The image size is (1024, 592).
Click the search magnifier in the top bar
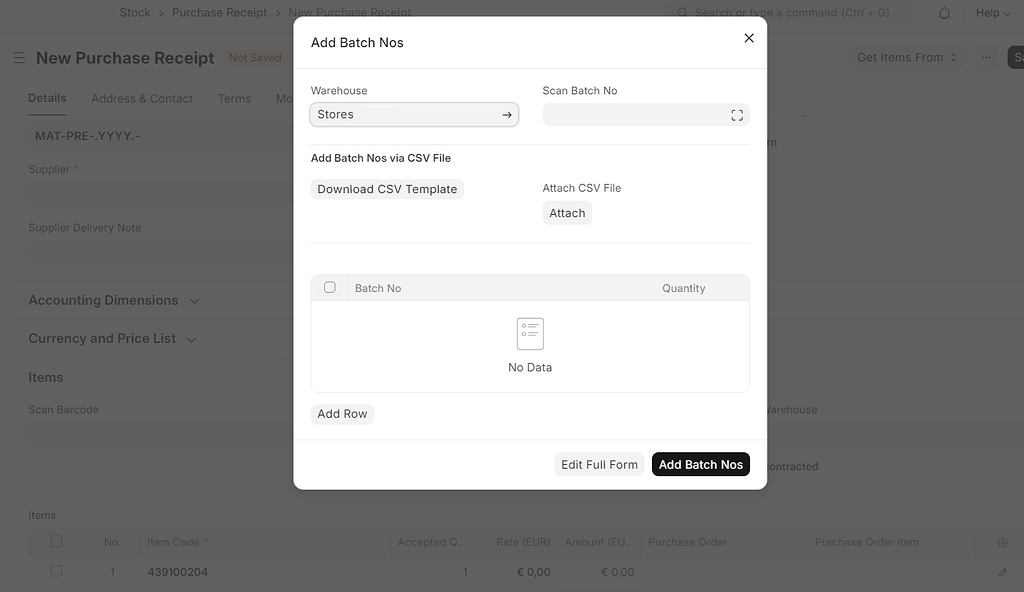[681, 12]
